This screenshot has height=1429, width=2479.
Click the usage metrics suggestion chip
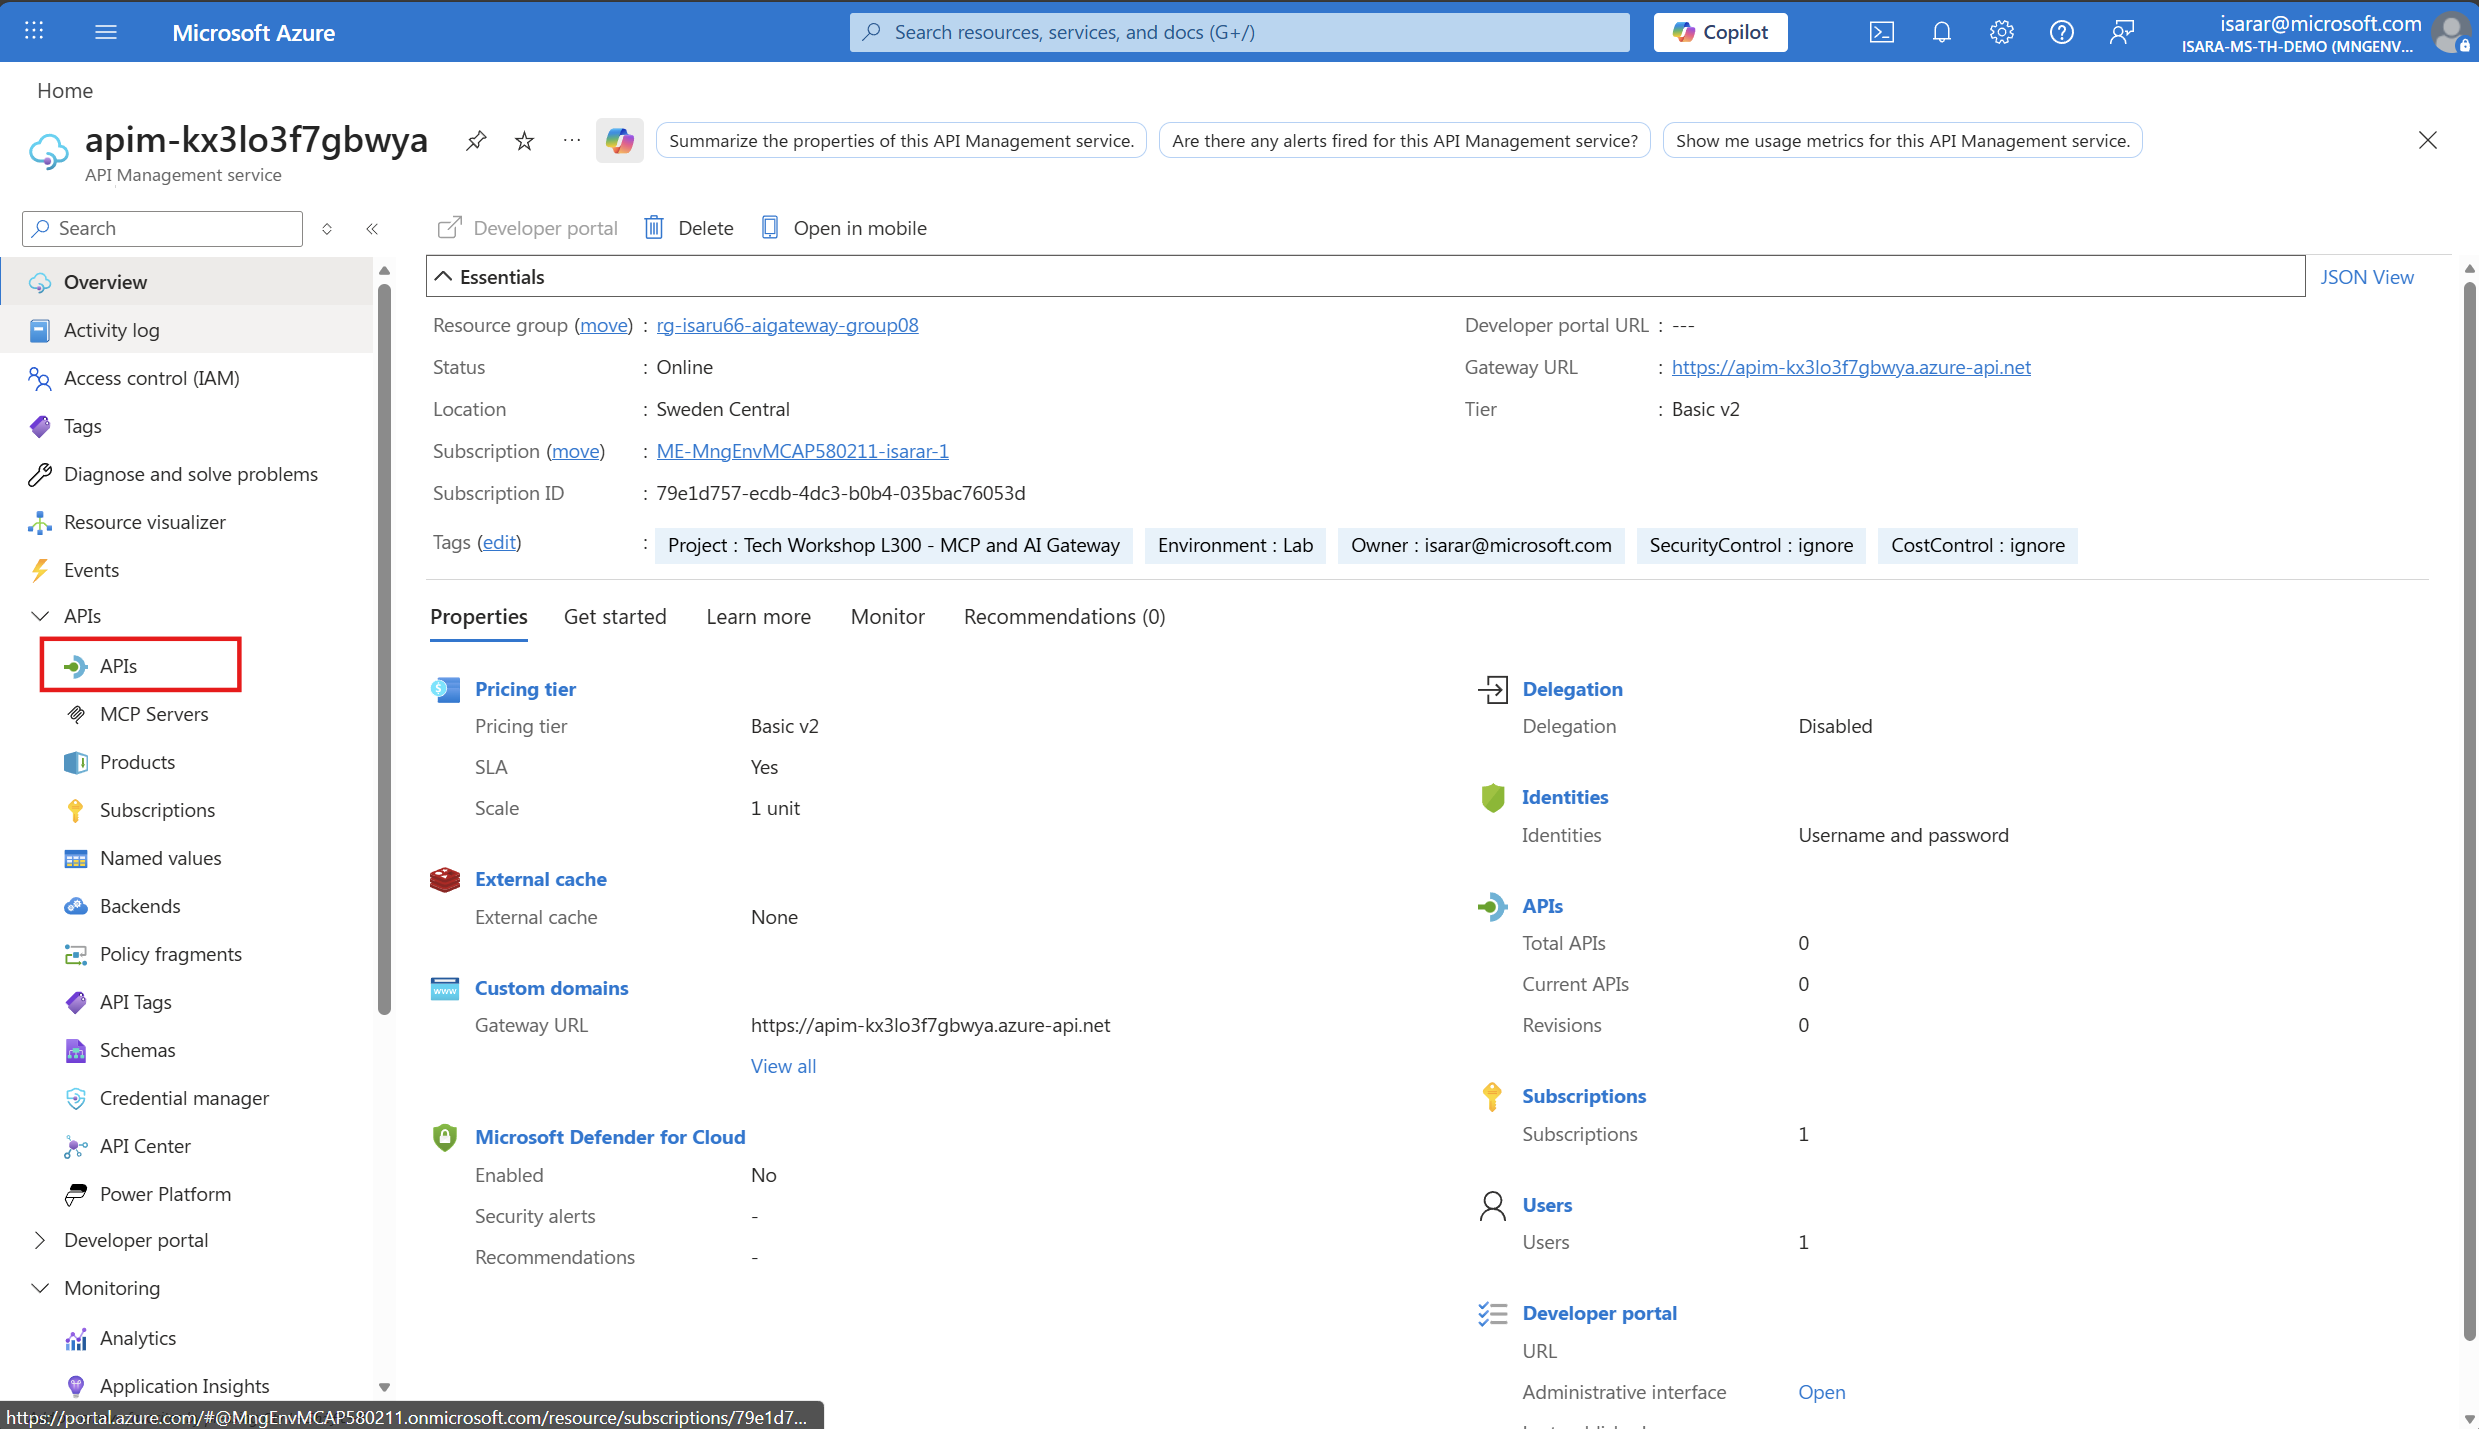click(1902, 141)
